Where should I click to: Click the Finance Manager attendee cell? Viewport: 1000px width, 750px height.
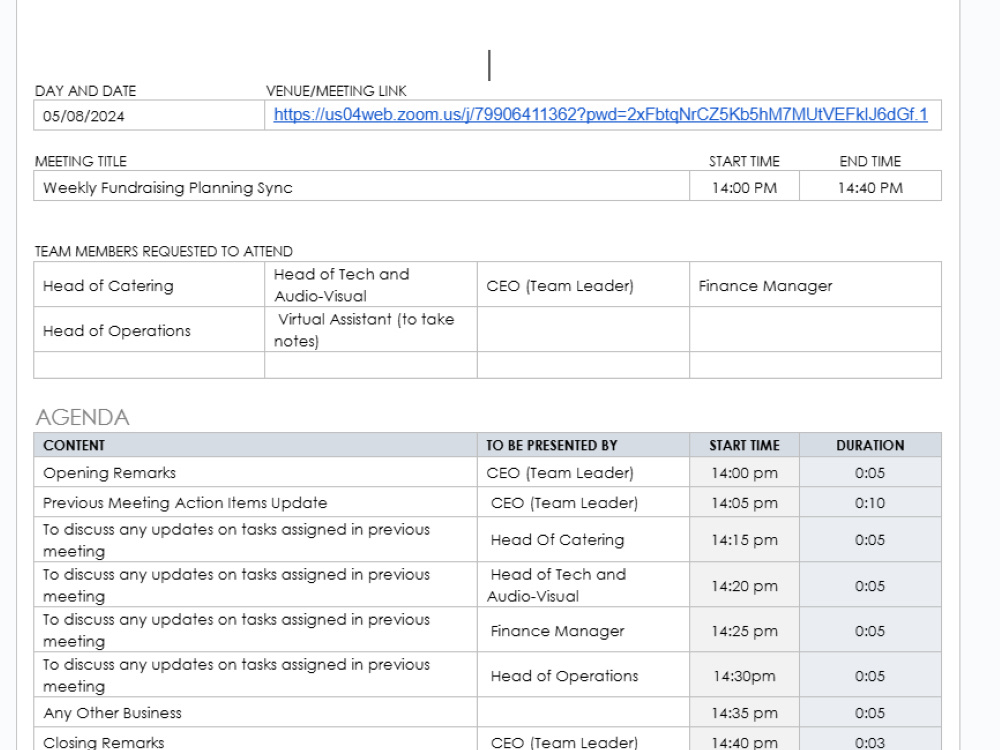815,285
